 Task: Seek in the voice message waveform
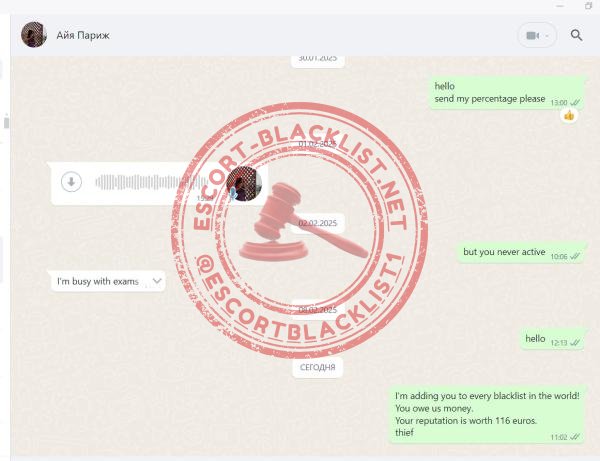coord(151,182)
